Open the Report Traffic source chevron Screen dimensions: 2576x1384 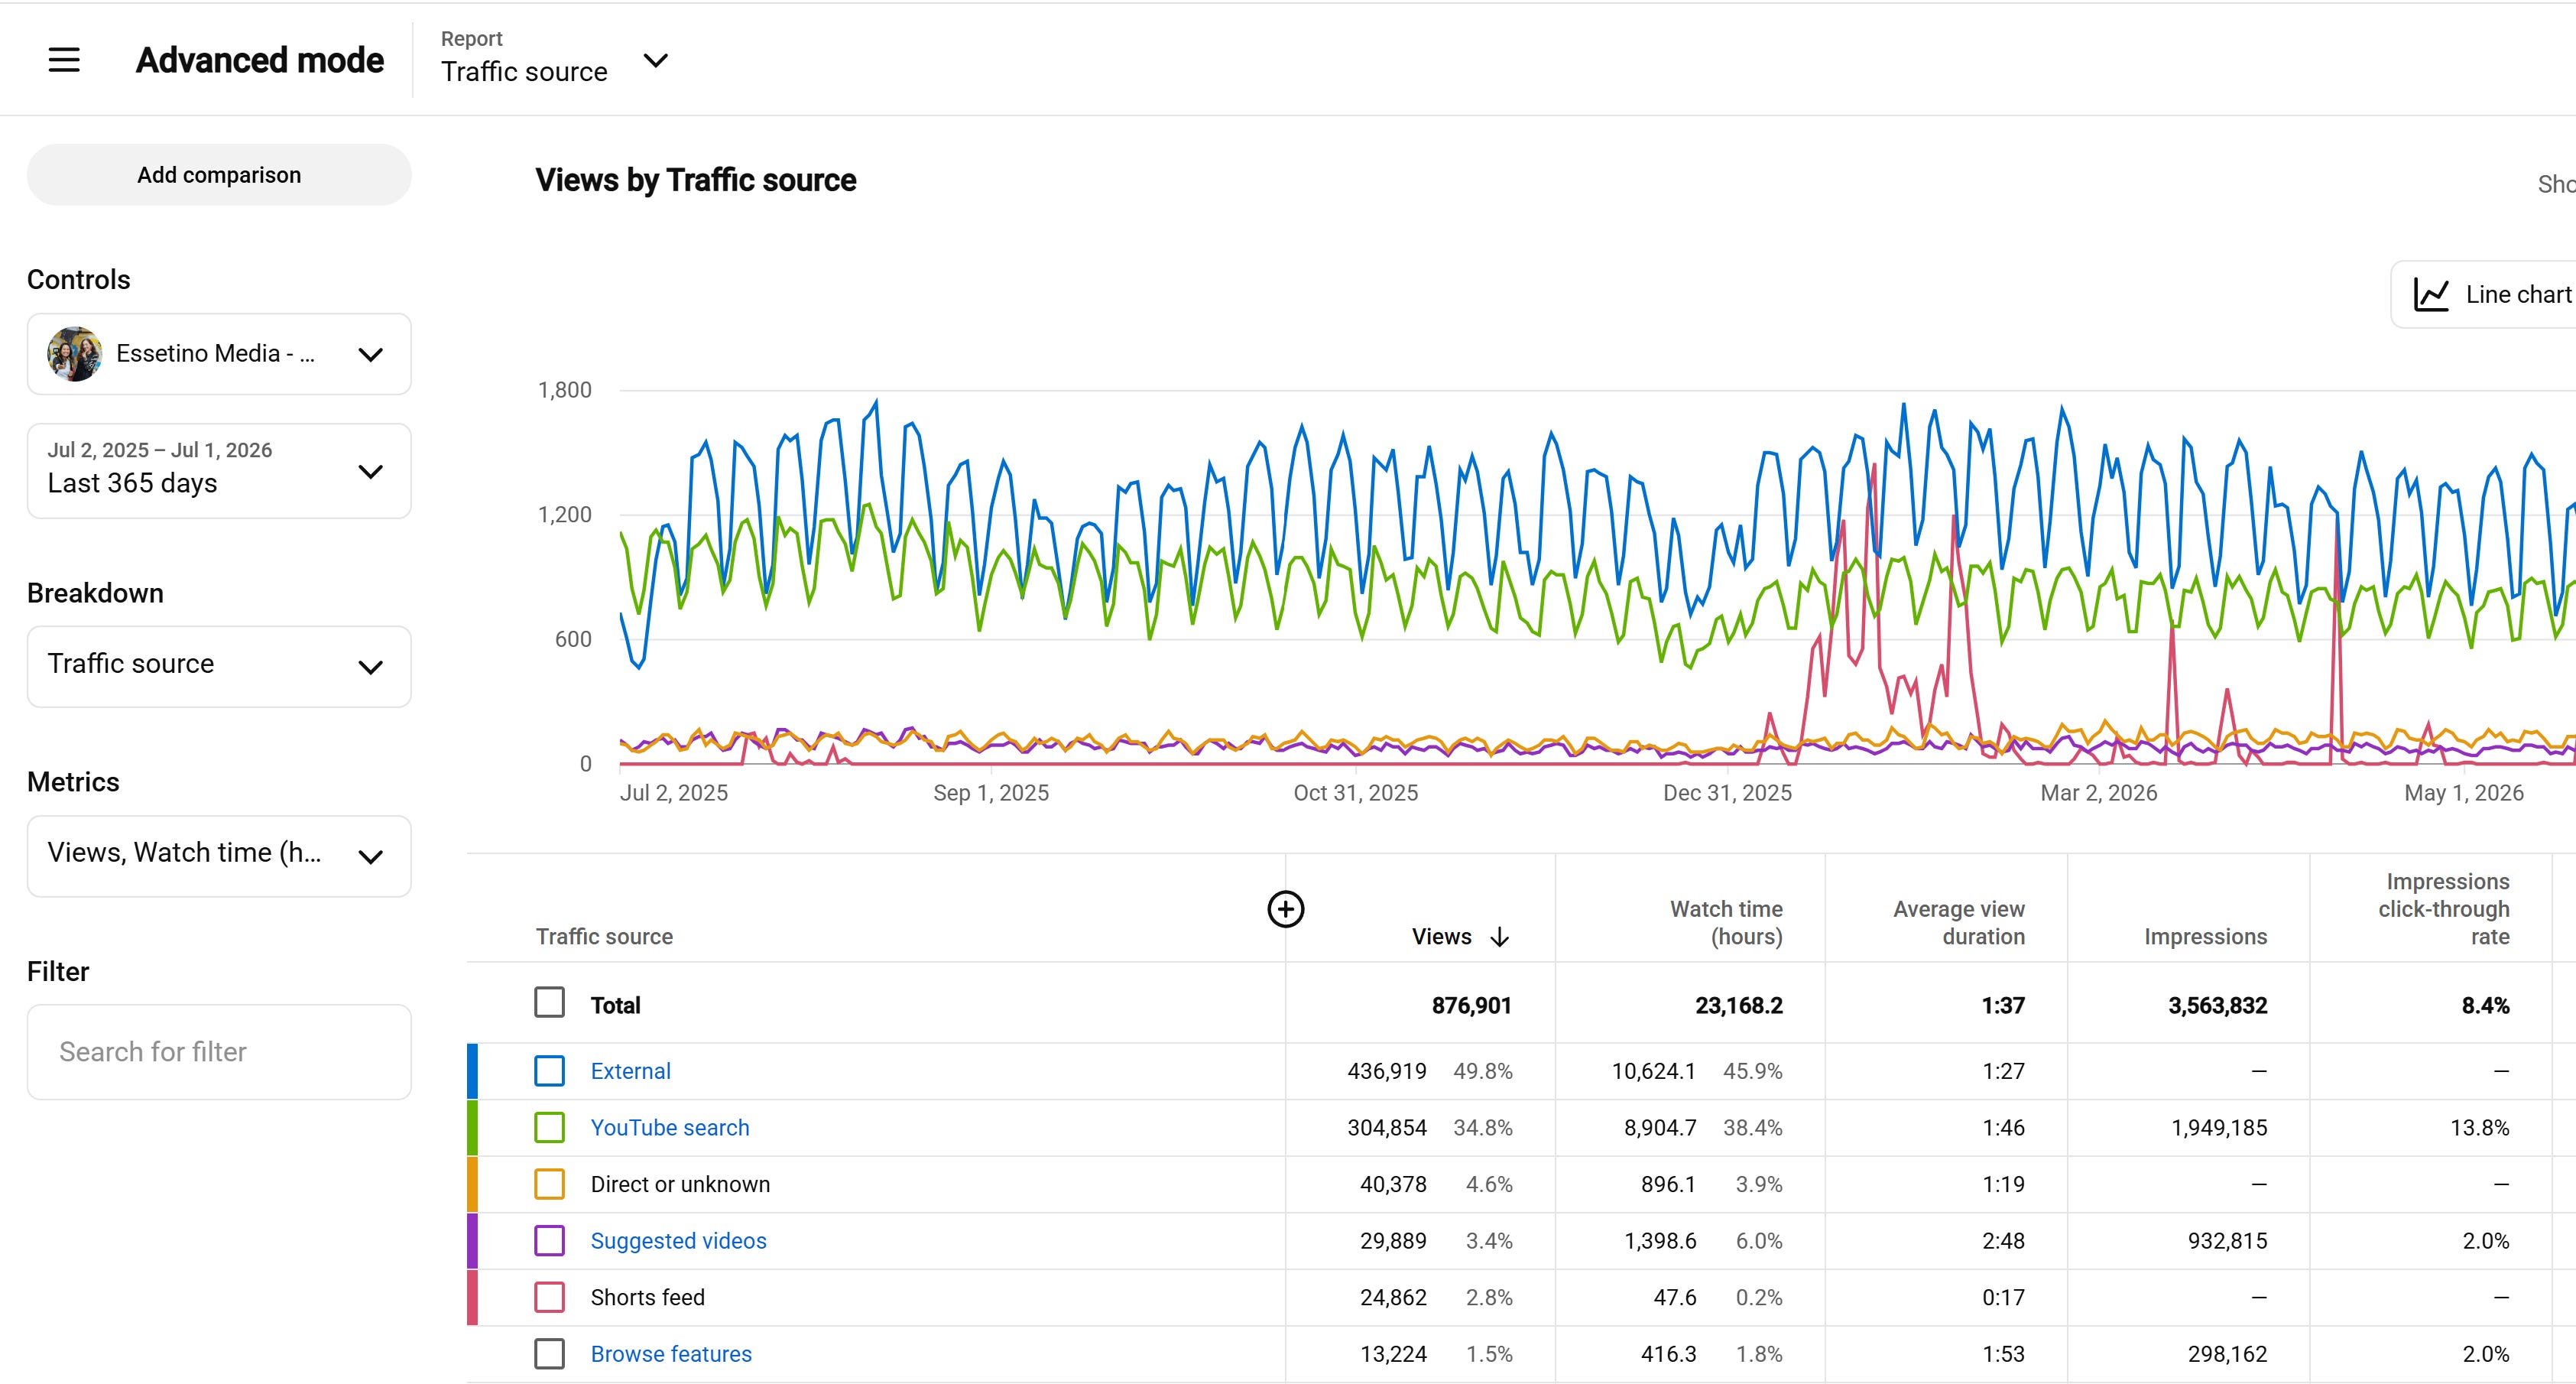655,61
